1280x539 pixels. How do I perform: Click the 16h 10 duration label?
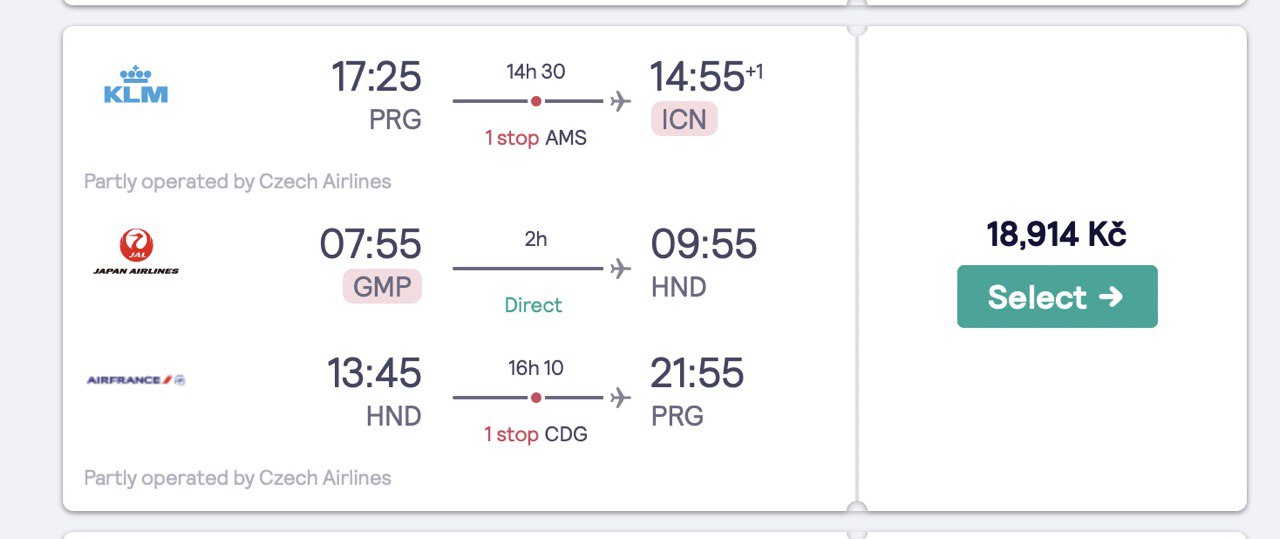click(536, 368)
